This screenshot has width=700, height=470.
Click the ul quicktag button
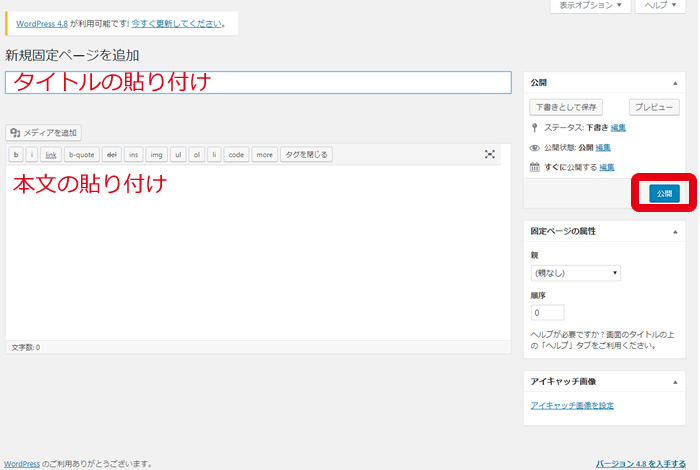(x=178, y=154)
